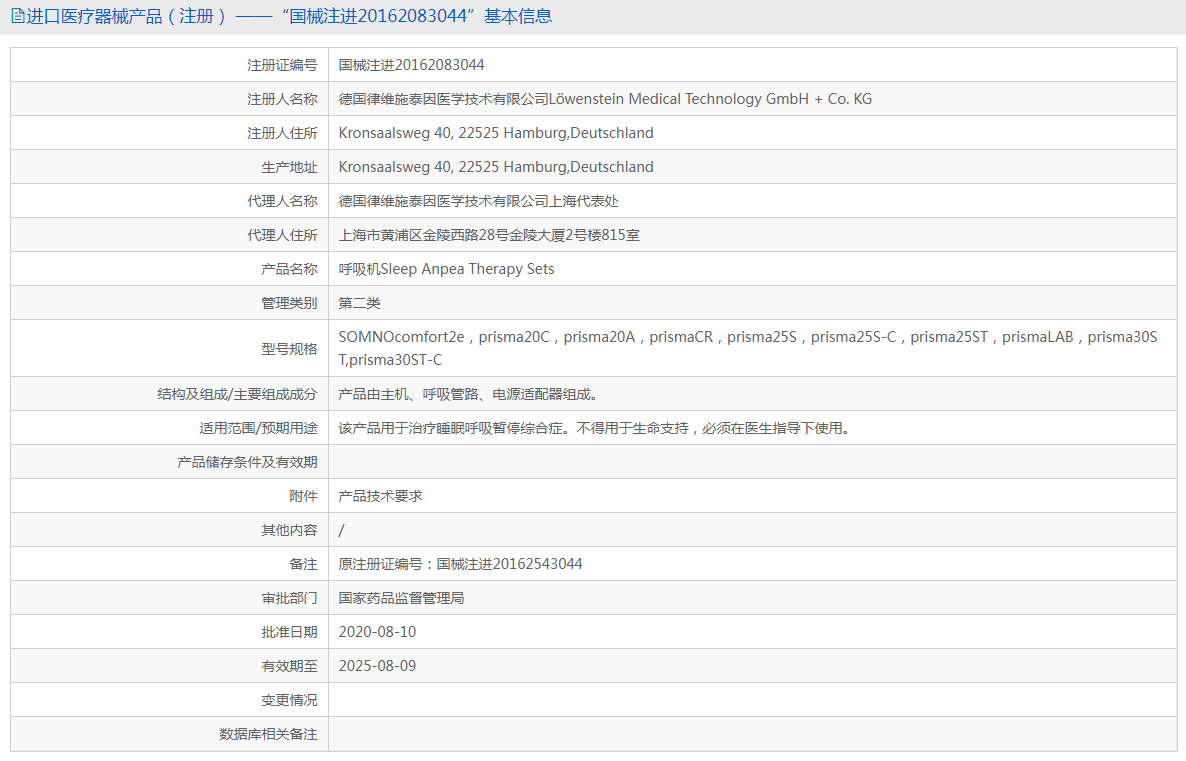Select agent address 上海市黄浦区金陵西路28号
The image size is (1186, 761).
[424, 235]
